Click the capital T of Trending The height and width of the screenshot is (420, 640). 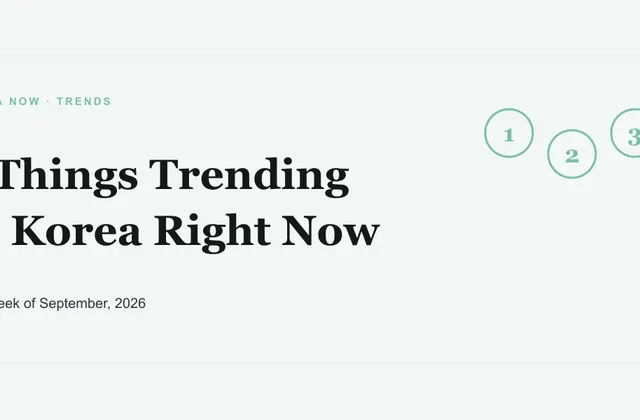point(165,174)
